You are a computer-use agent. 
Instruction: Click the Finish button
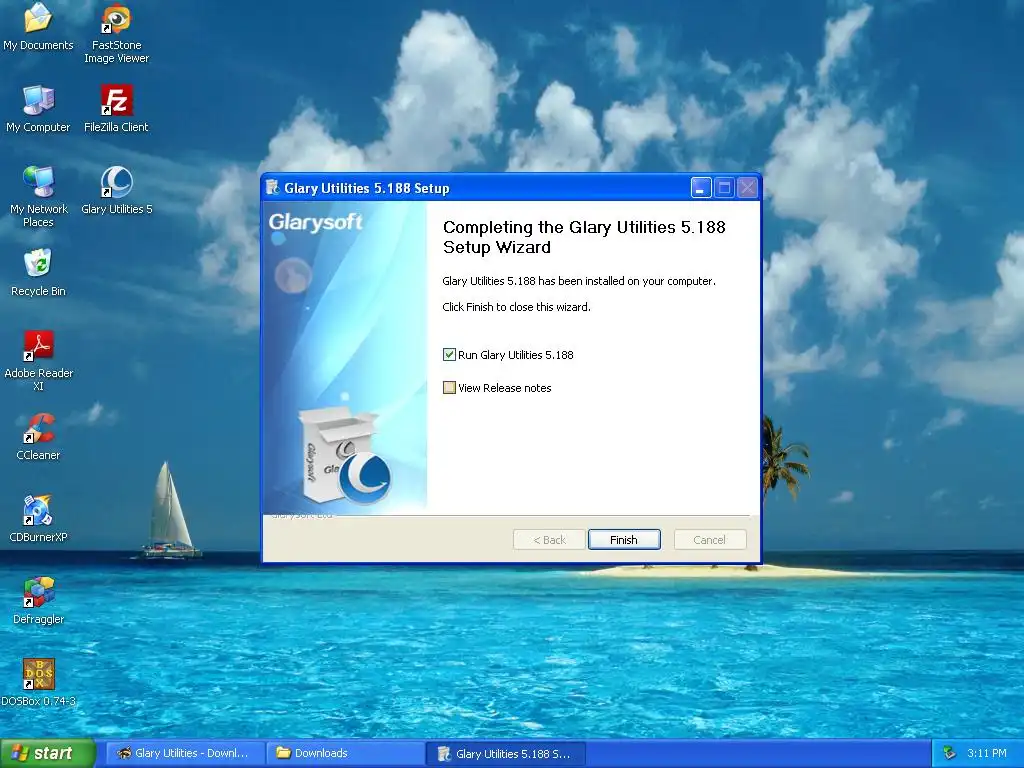point(624,539)
